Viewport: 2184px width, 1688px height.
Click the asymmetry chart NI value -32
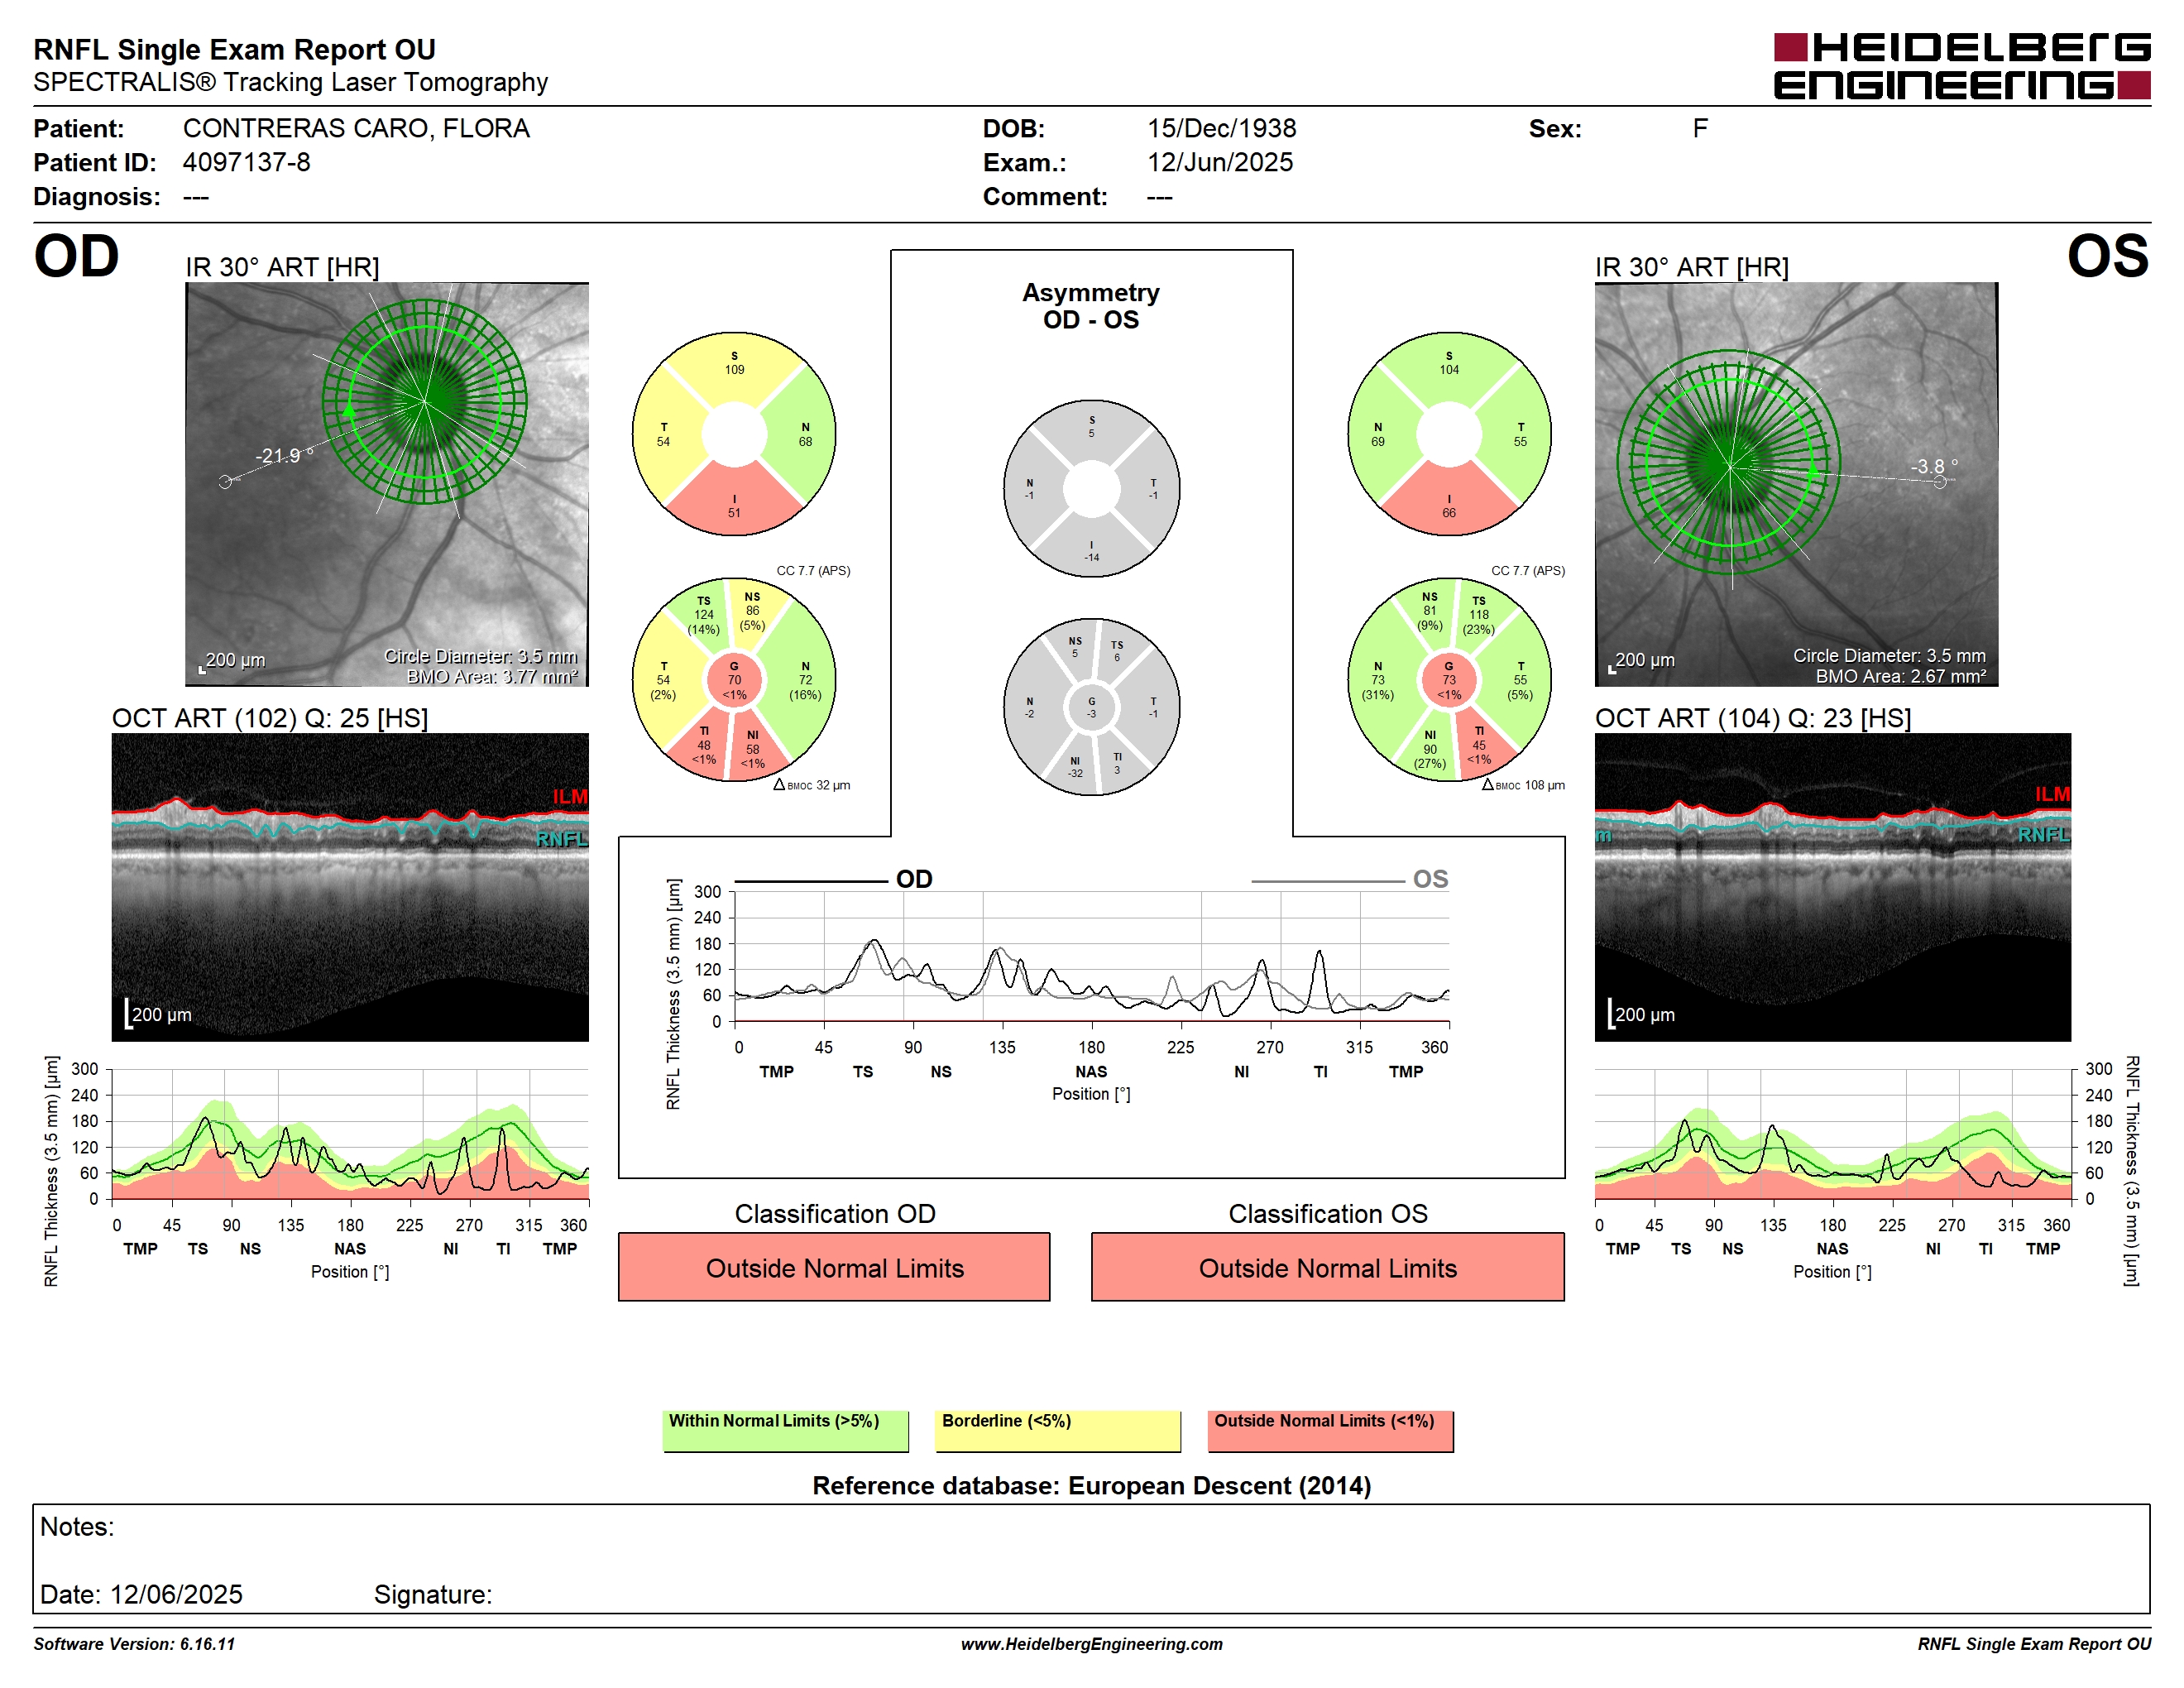tap(1075, 773)
